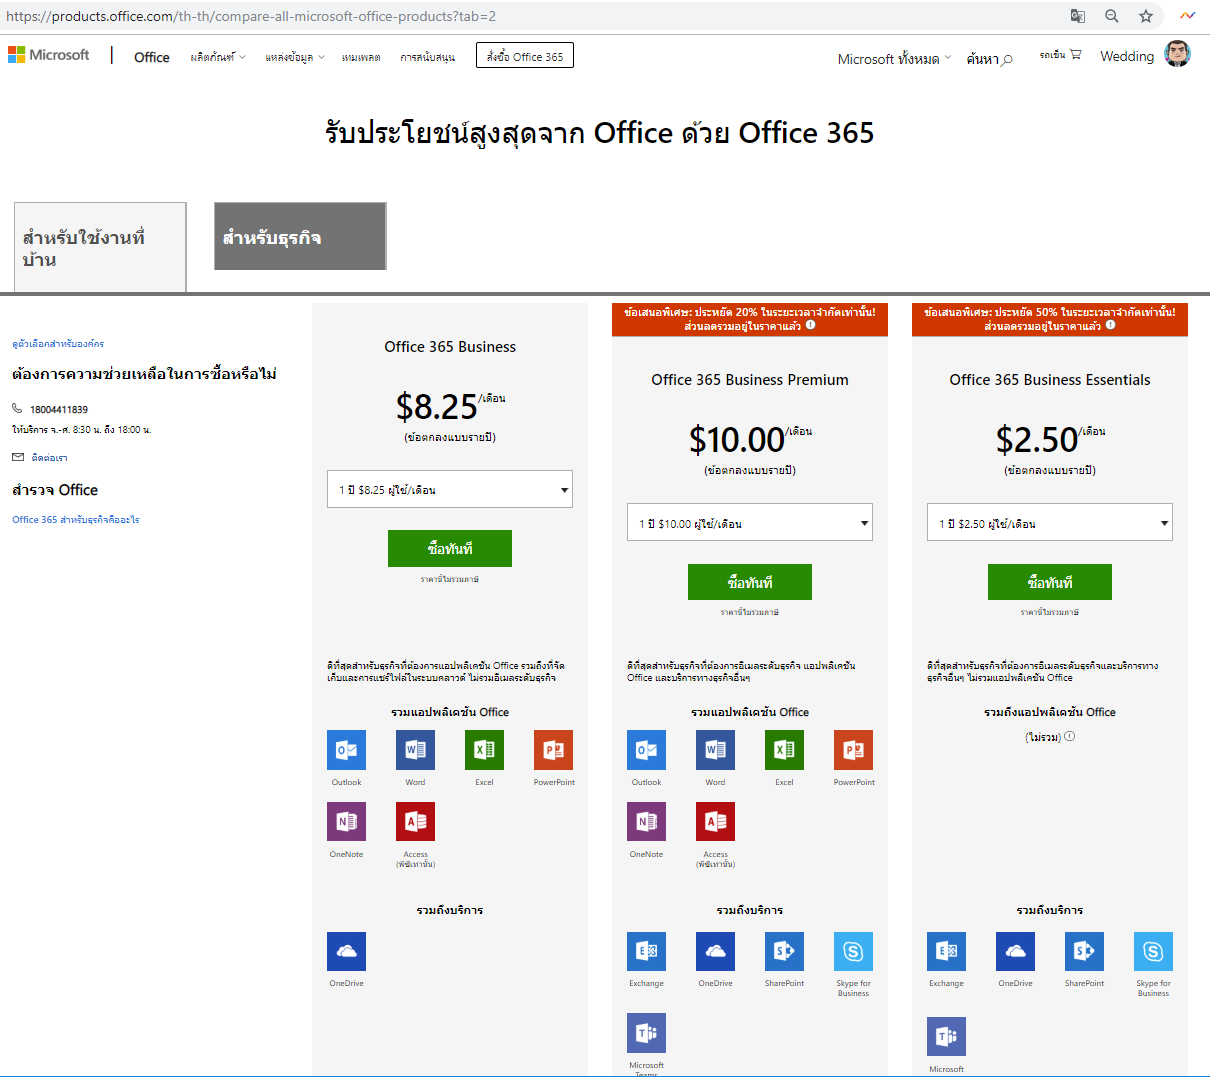Click ซื้อทันที for Office 365 Business Essentials

tap(1050, 581)
